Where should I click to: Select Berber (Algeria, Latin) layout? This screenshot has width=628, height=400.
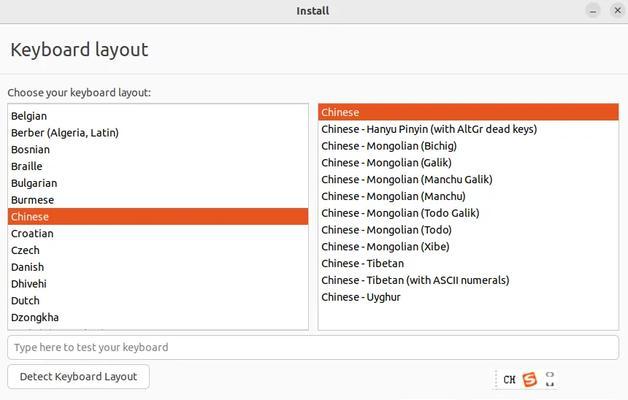[158, 133]
